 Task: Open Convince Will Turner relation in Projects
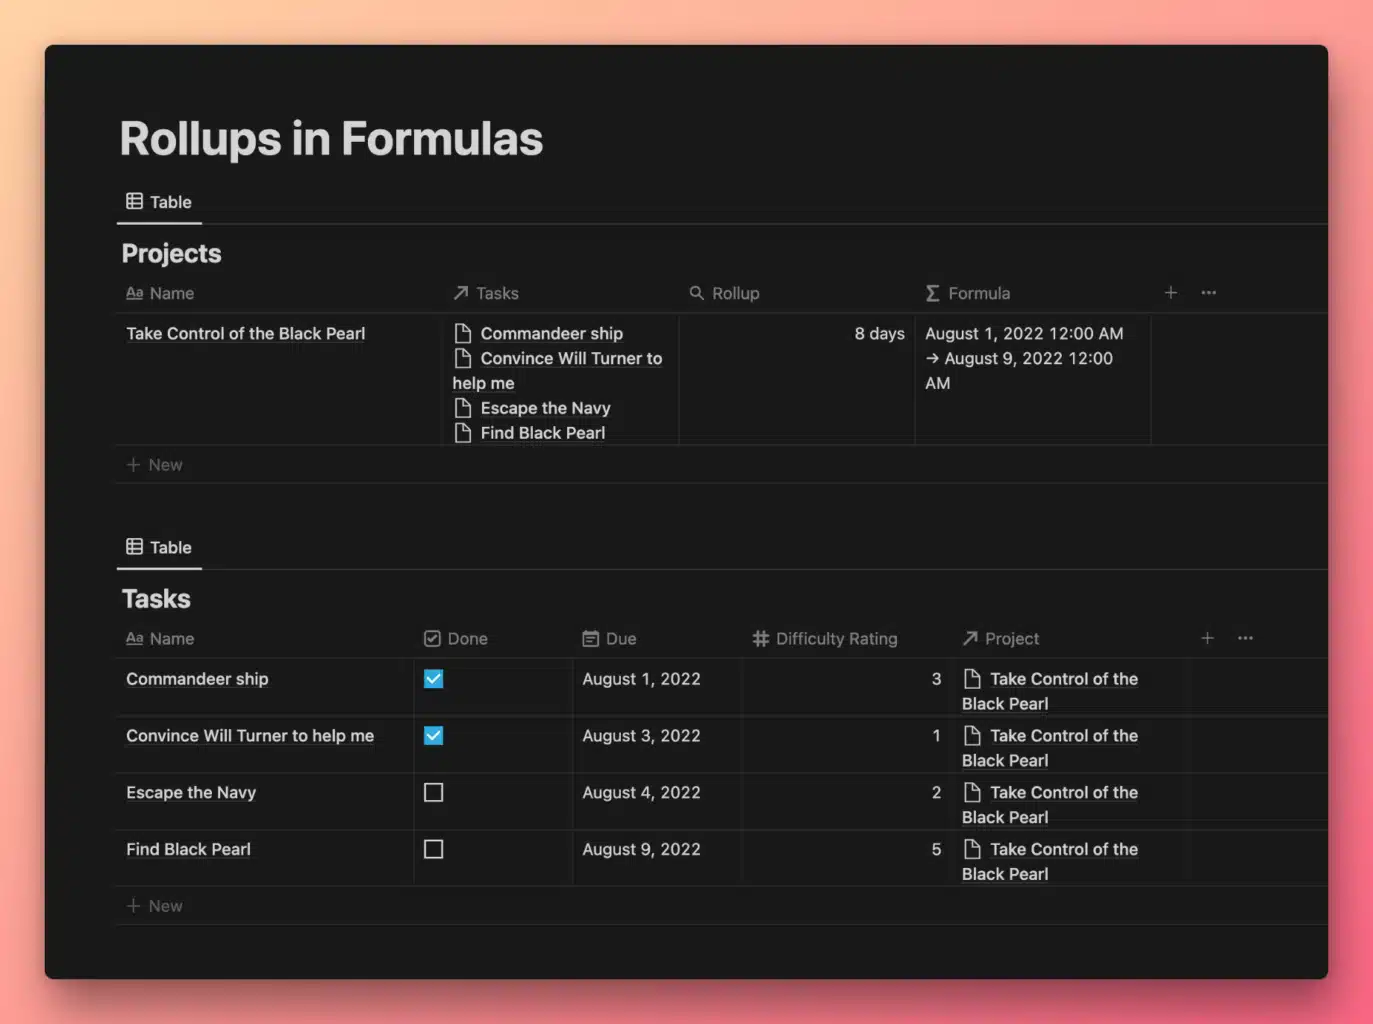(557, 370)
